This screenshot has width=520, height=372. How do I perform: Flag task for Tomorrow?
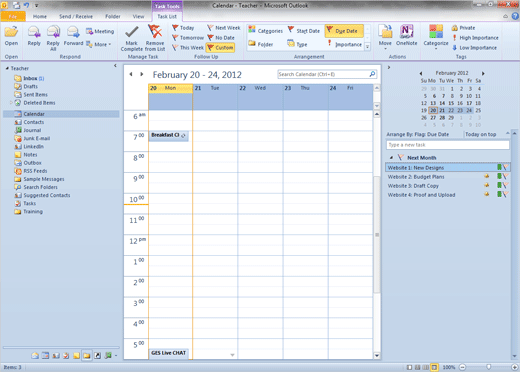[x=188, y=38]
